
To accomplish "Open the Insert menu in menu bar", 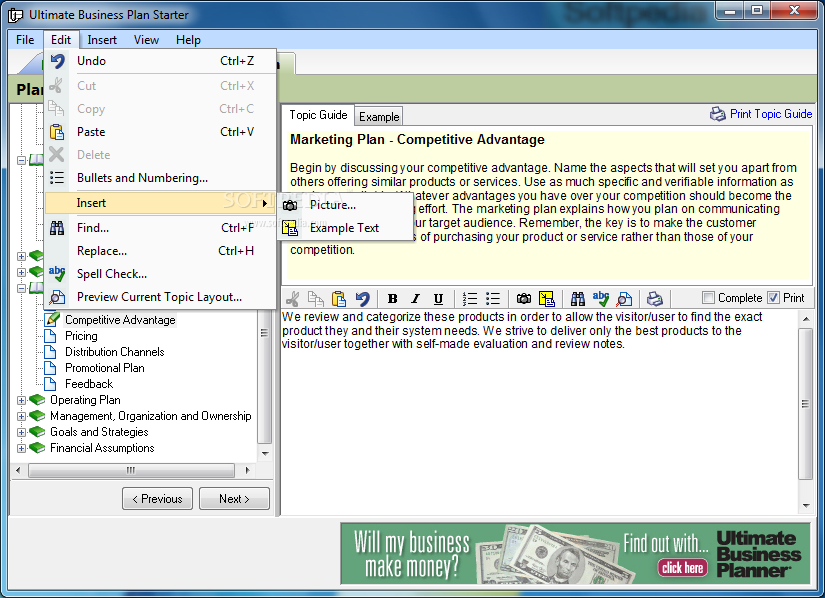I will coord(102,40).
